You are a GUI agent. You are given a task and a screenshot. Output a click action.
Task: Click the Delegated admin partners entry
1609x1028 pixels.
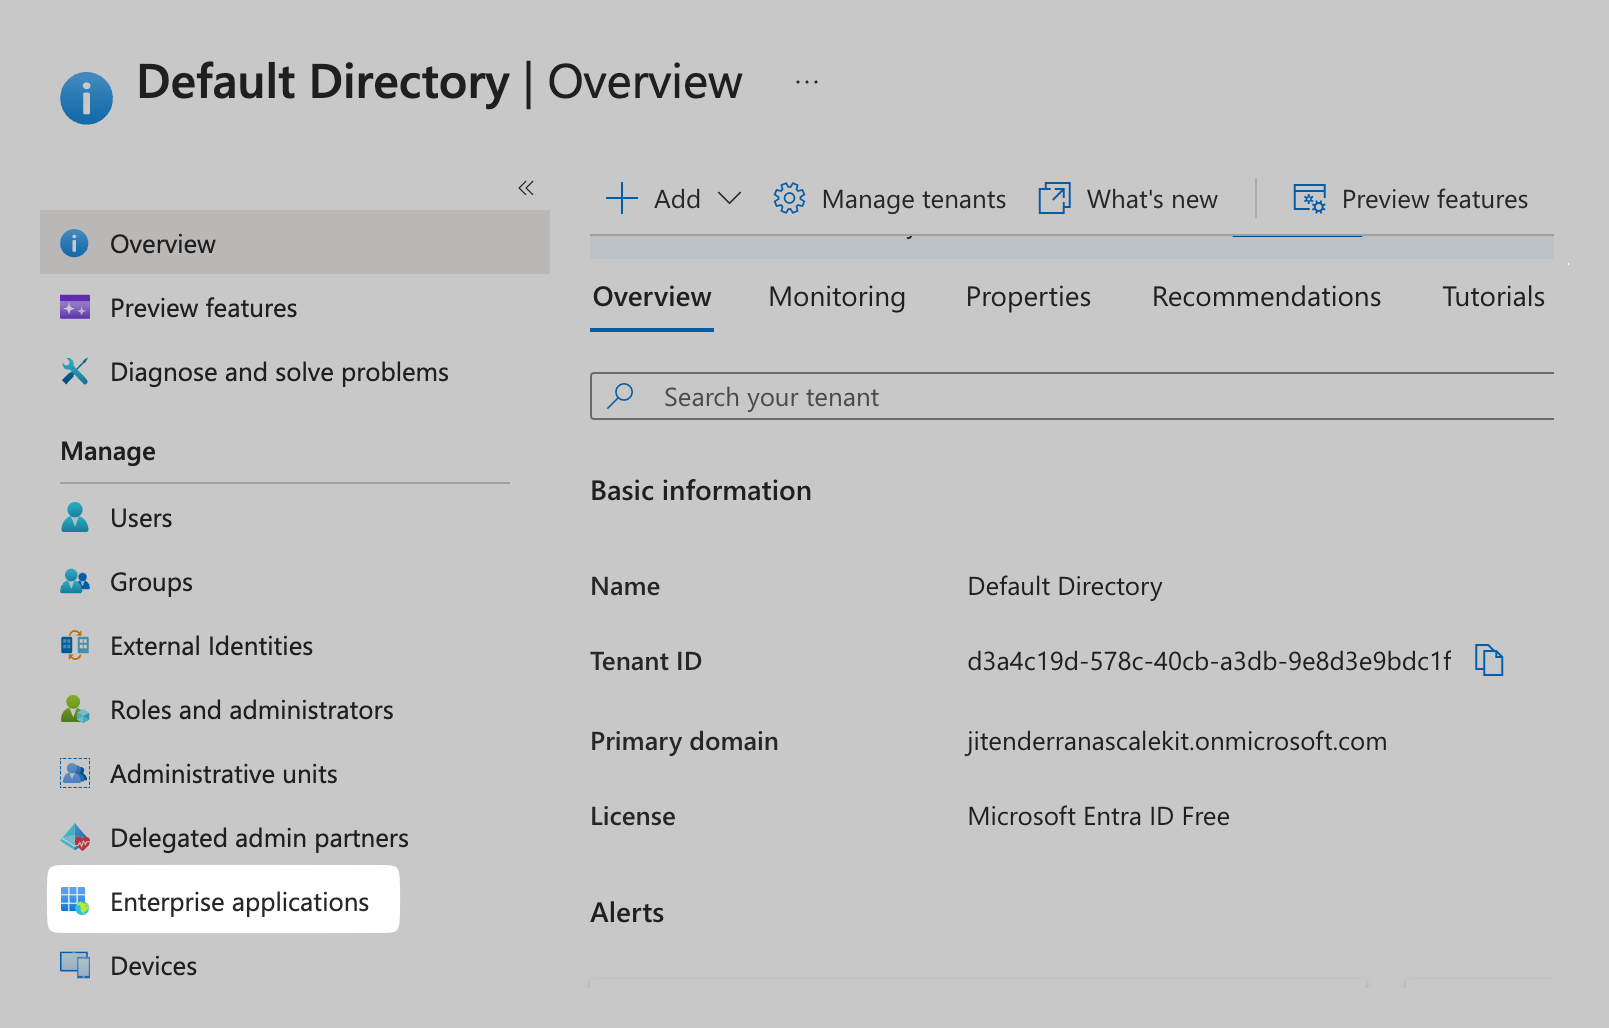258,838
